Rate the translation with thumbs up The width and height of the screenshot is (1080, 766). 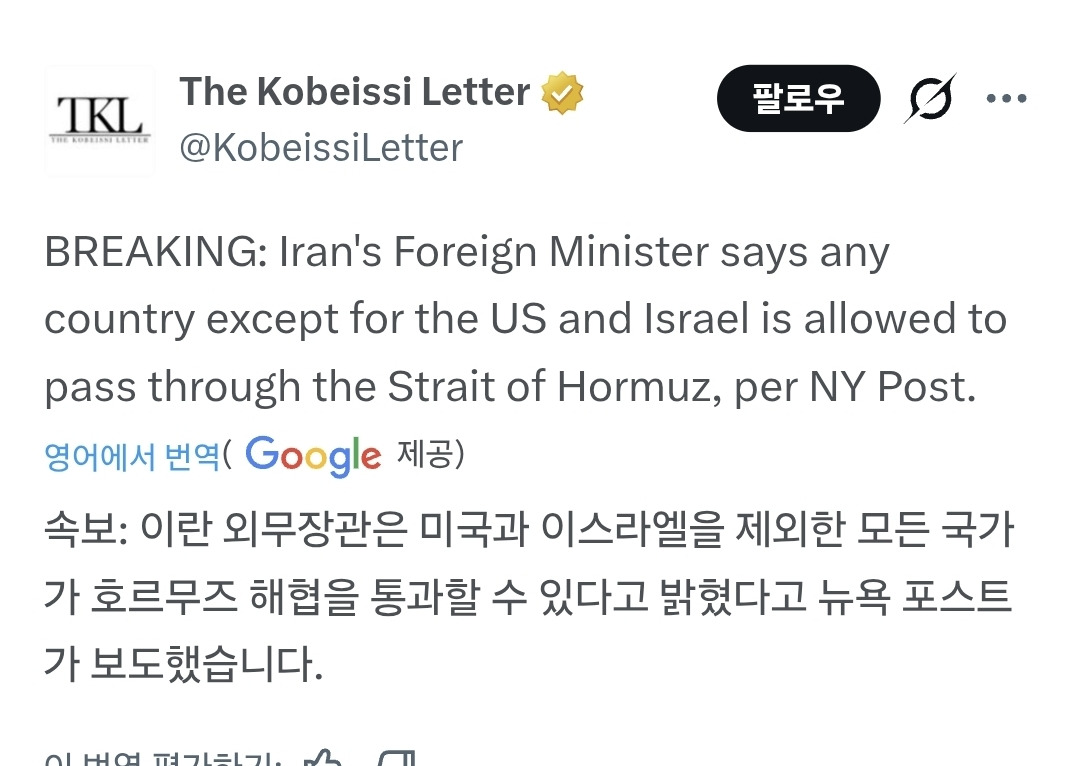[x=322, y=758]
